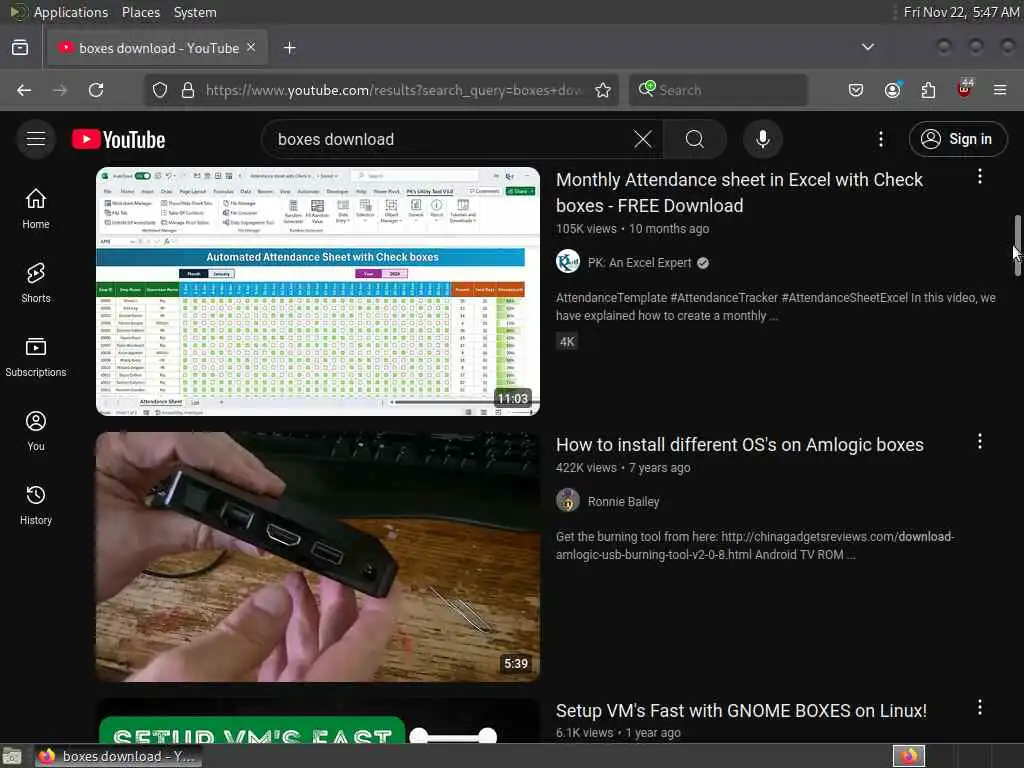The width and height of the screenshot is (1024, 768).
Task: Go to the YouTube logo home link
Action: 118,139
